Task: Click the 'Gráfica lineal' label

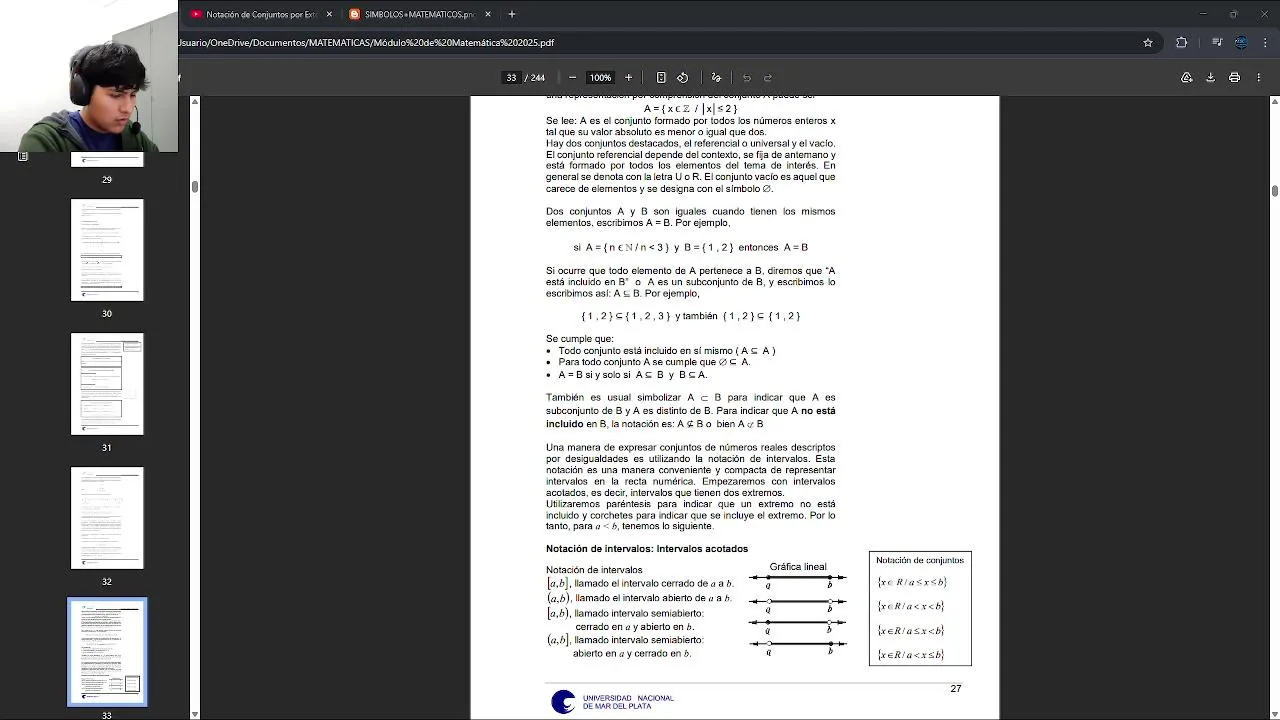Action: [x=798, y=567]
